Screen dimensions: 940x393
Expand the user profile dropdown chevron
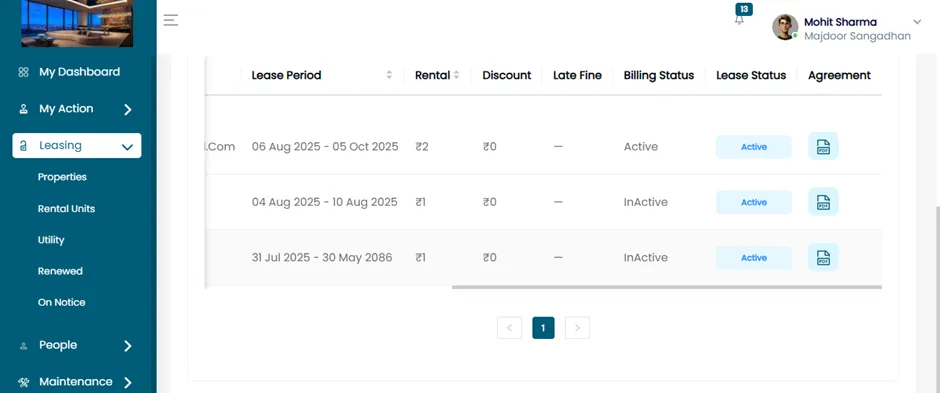917,22
